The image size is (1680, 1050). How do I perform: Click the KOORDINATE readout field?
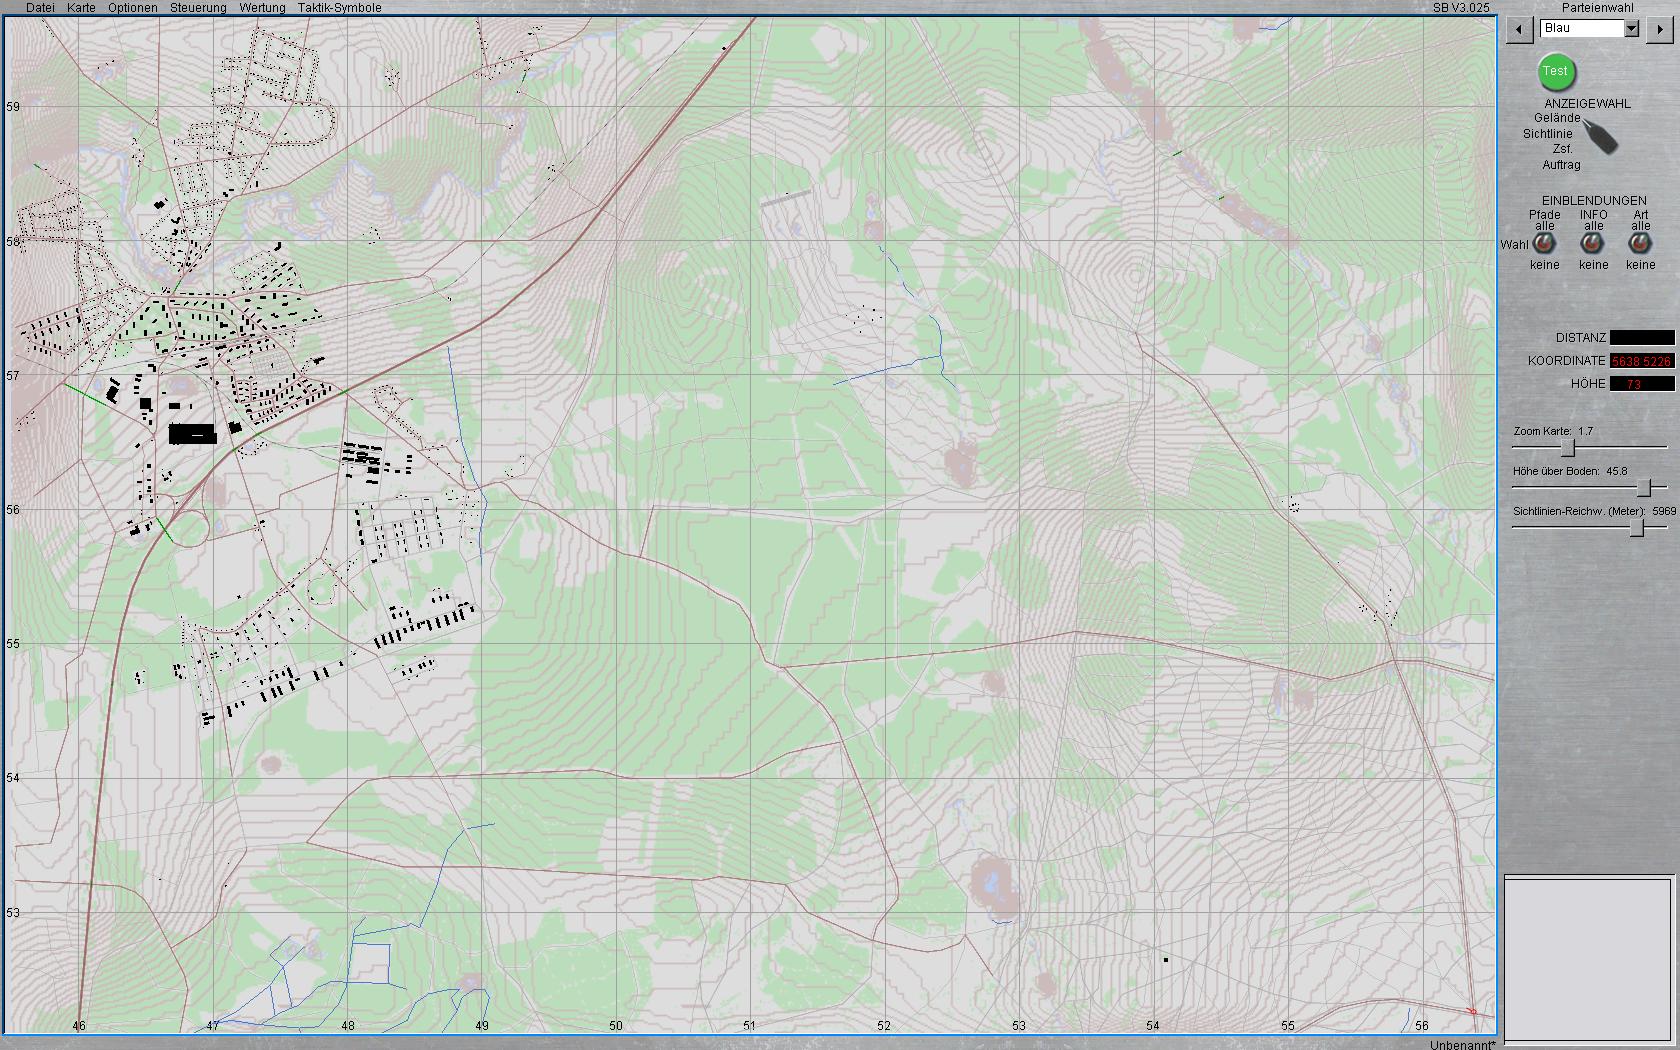[1641, 361]
